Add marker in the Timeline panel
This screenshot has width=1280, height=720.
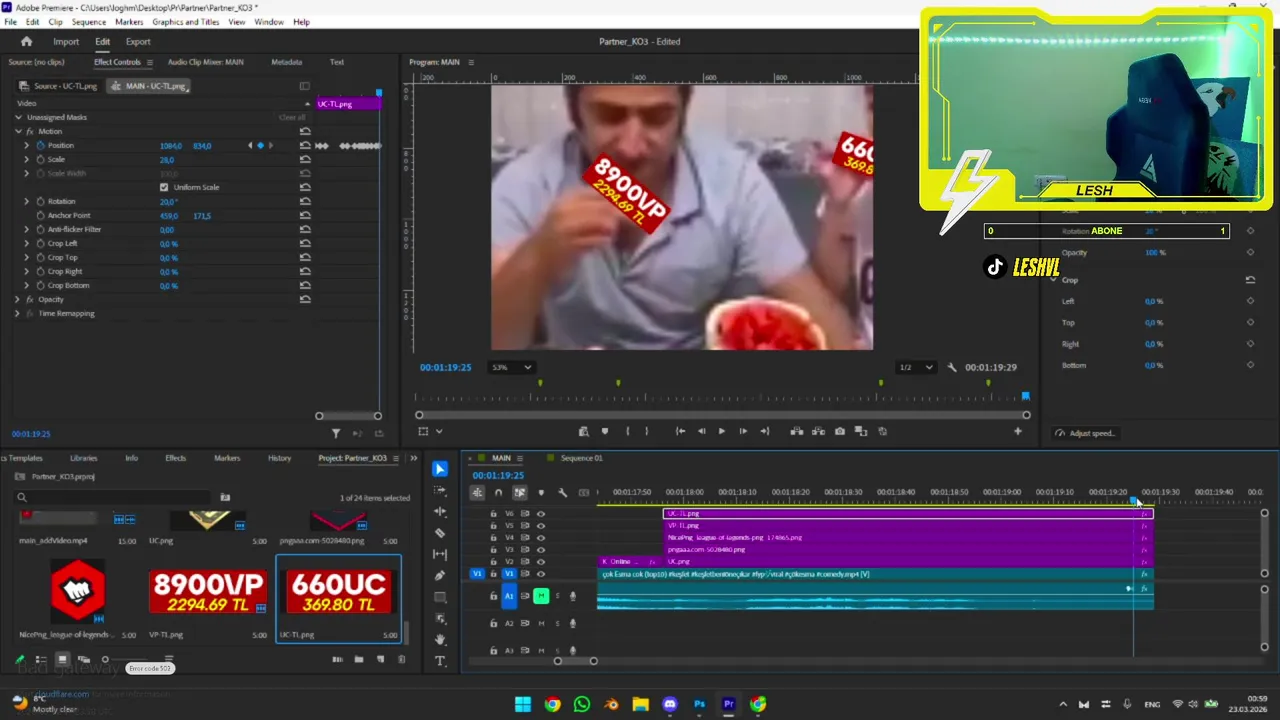pyautogui.click(x=541, y=492)
